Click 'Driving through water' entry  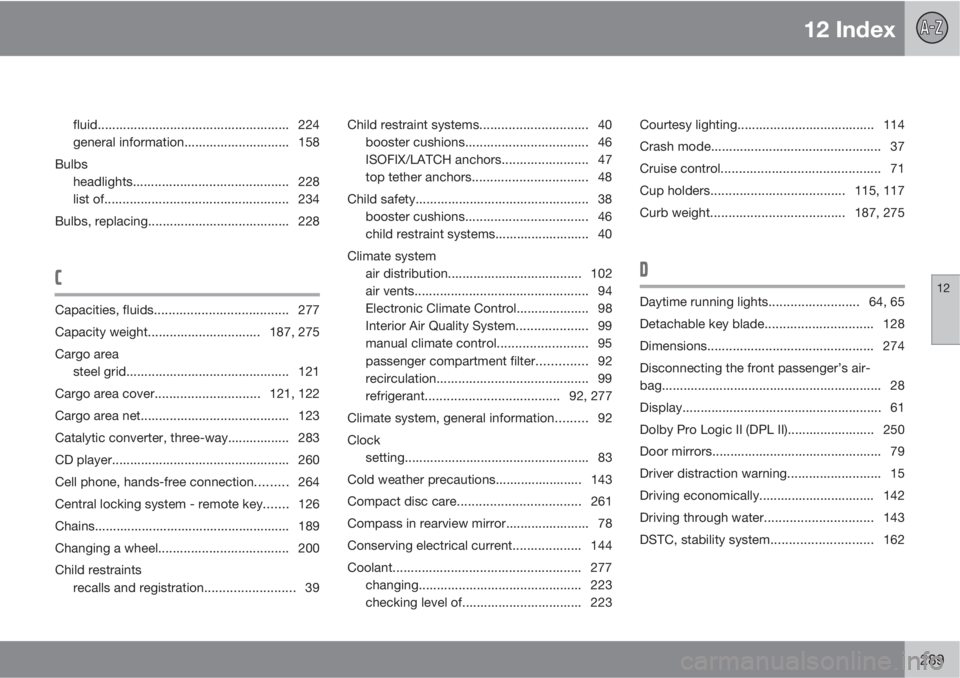tap(772, 518)
